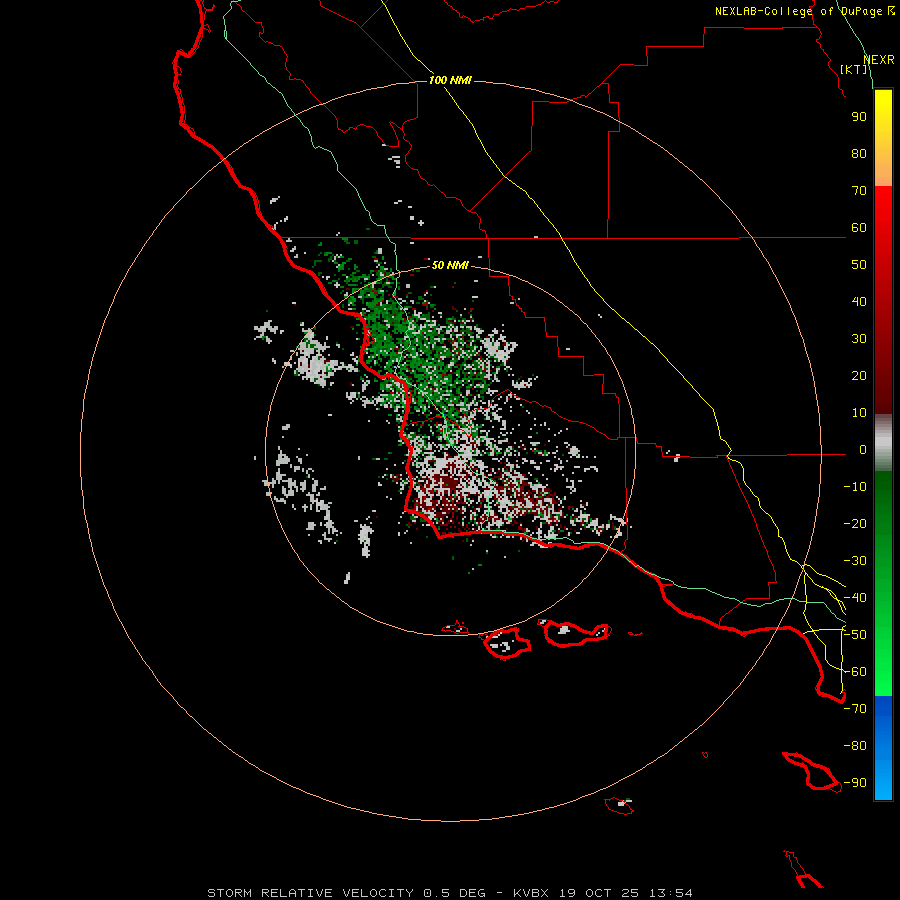Viewport: 900px width, 900px height.
Task: Pick the gray zero-velocity color bar segment
Action: pyautogui.click(x=883, y=443)
